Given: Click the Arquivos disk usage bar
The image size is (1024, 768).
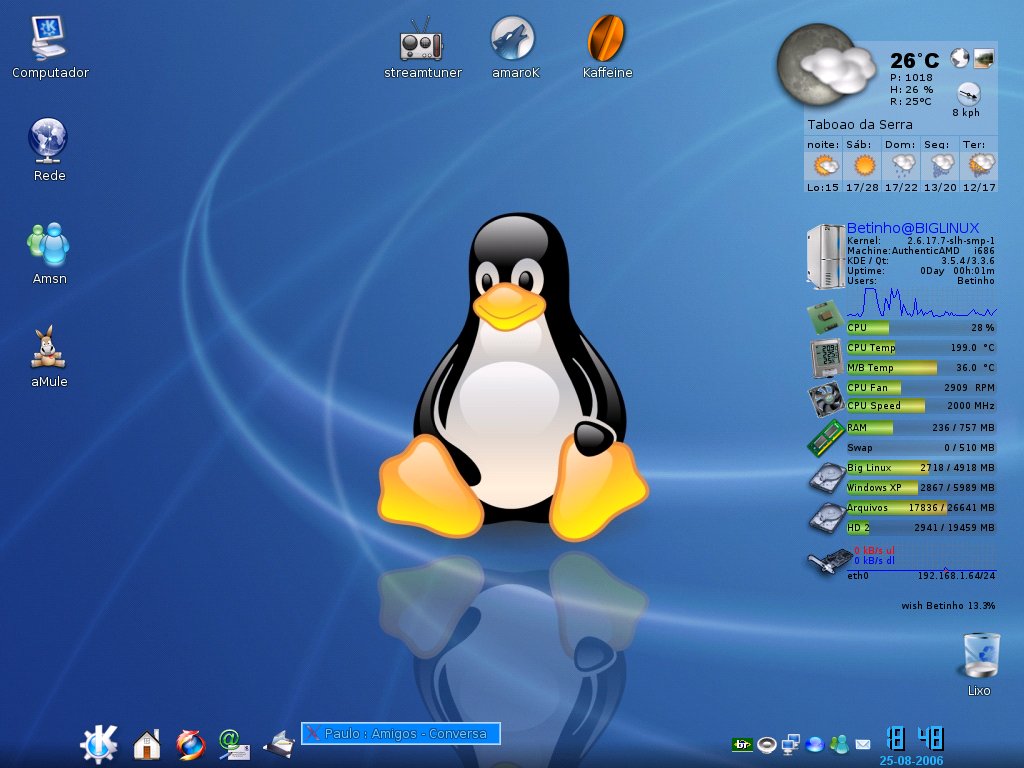Looking at the screenshot, I should point(921,507).
